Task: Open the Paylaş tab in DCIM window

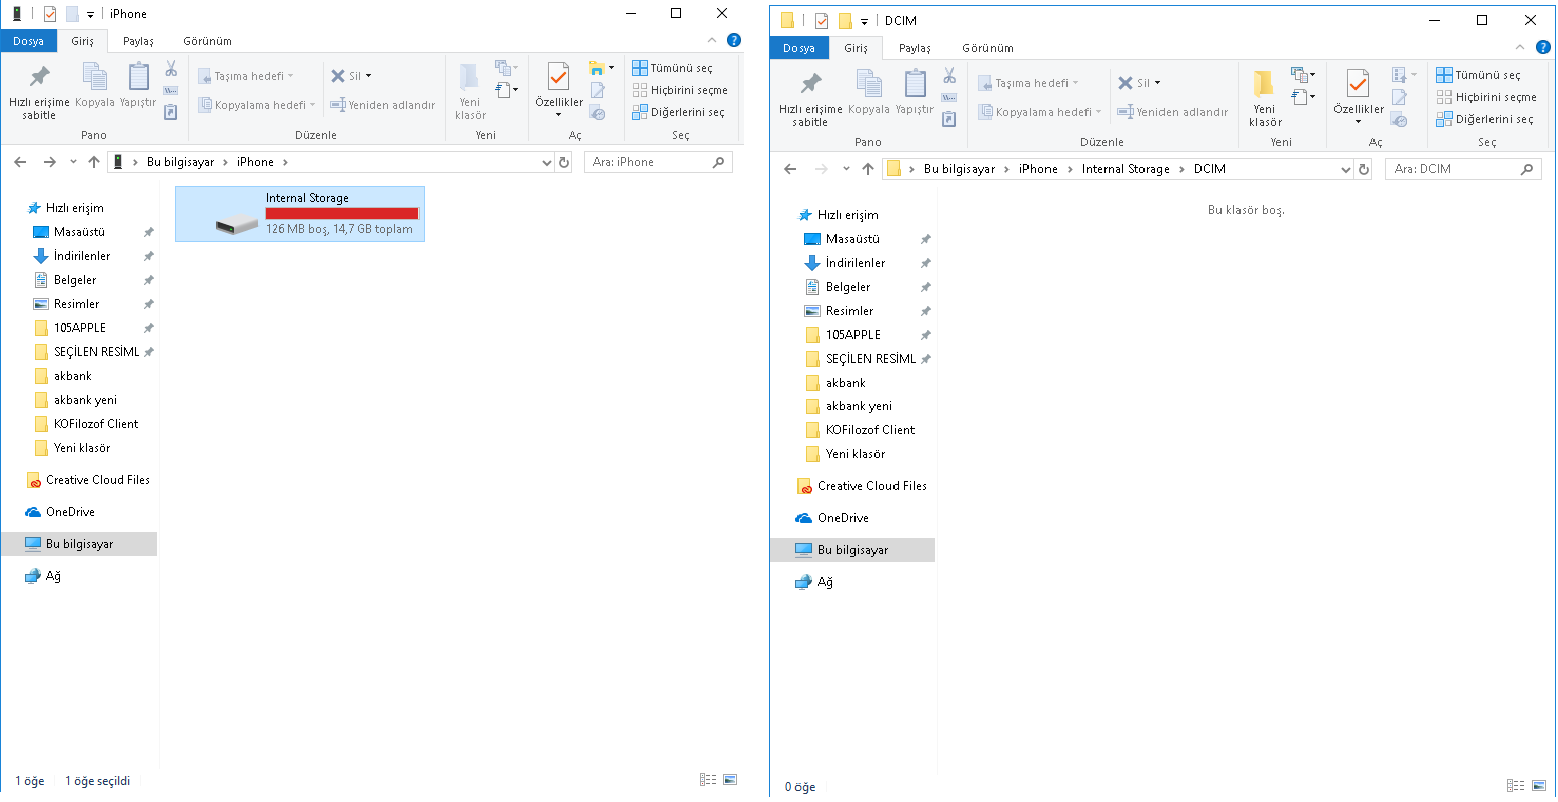Action: [x=914, y=48]
